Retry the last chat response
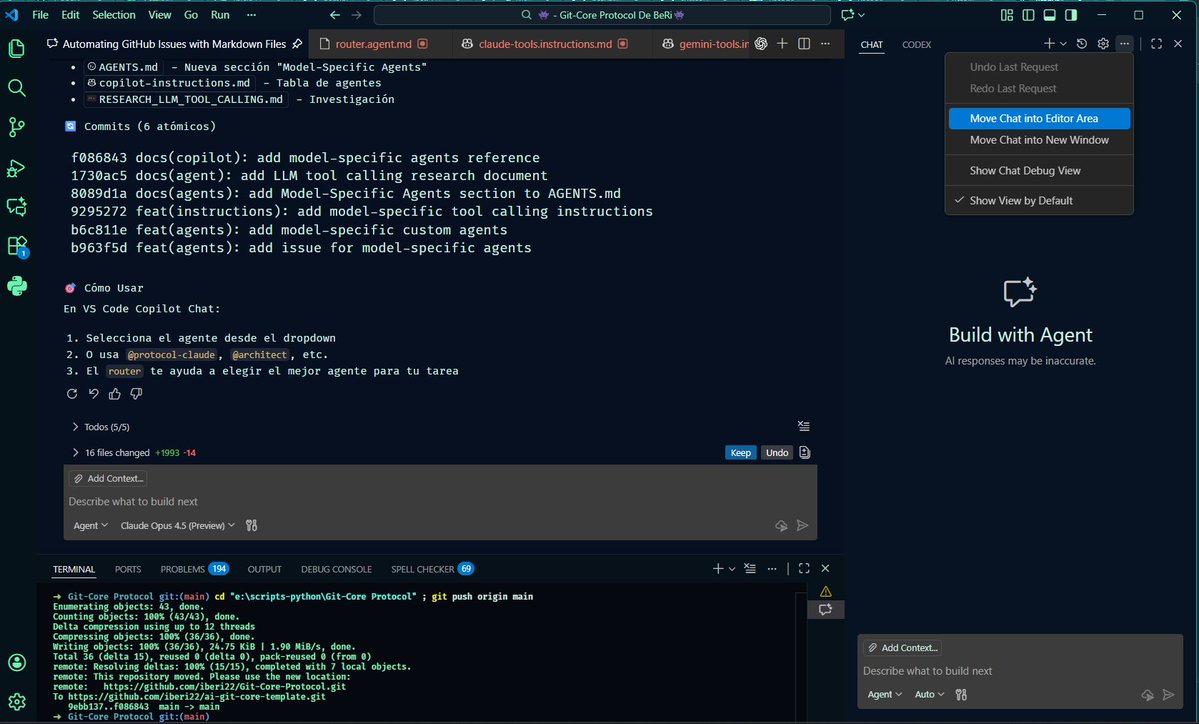This screenshot has width=1199, height=724. point(72,394)
